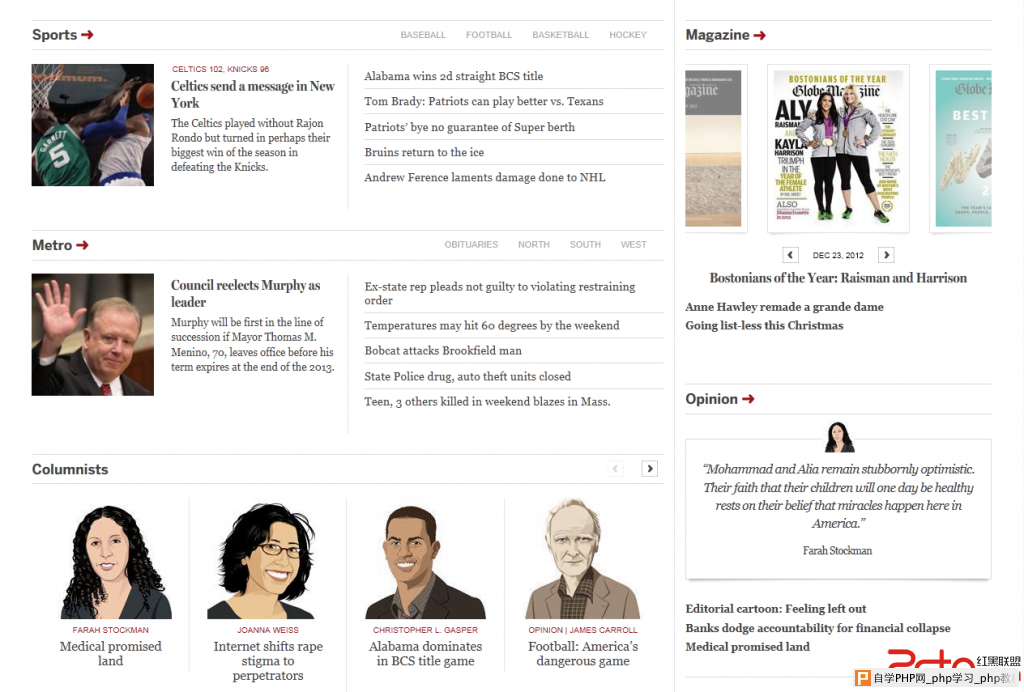This screenshot has height=692, width=1024.
Task: Click the 'CELTICS 102, KNICKS 96' kicker
Action: tap(220, 69)
